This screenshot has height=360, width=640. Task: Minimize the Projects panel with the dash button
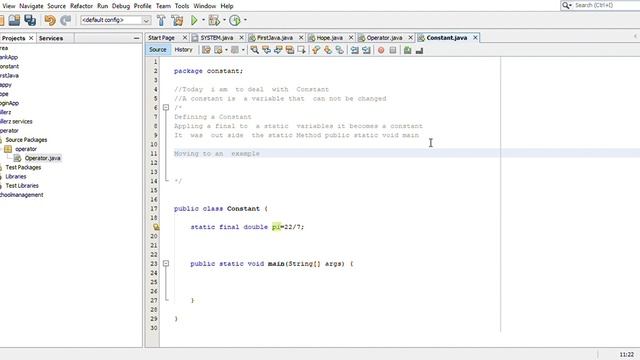[136, 38]
